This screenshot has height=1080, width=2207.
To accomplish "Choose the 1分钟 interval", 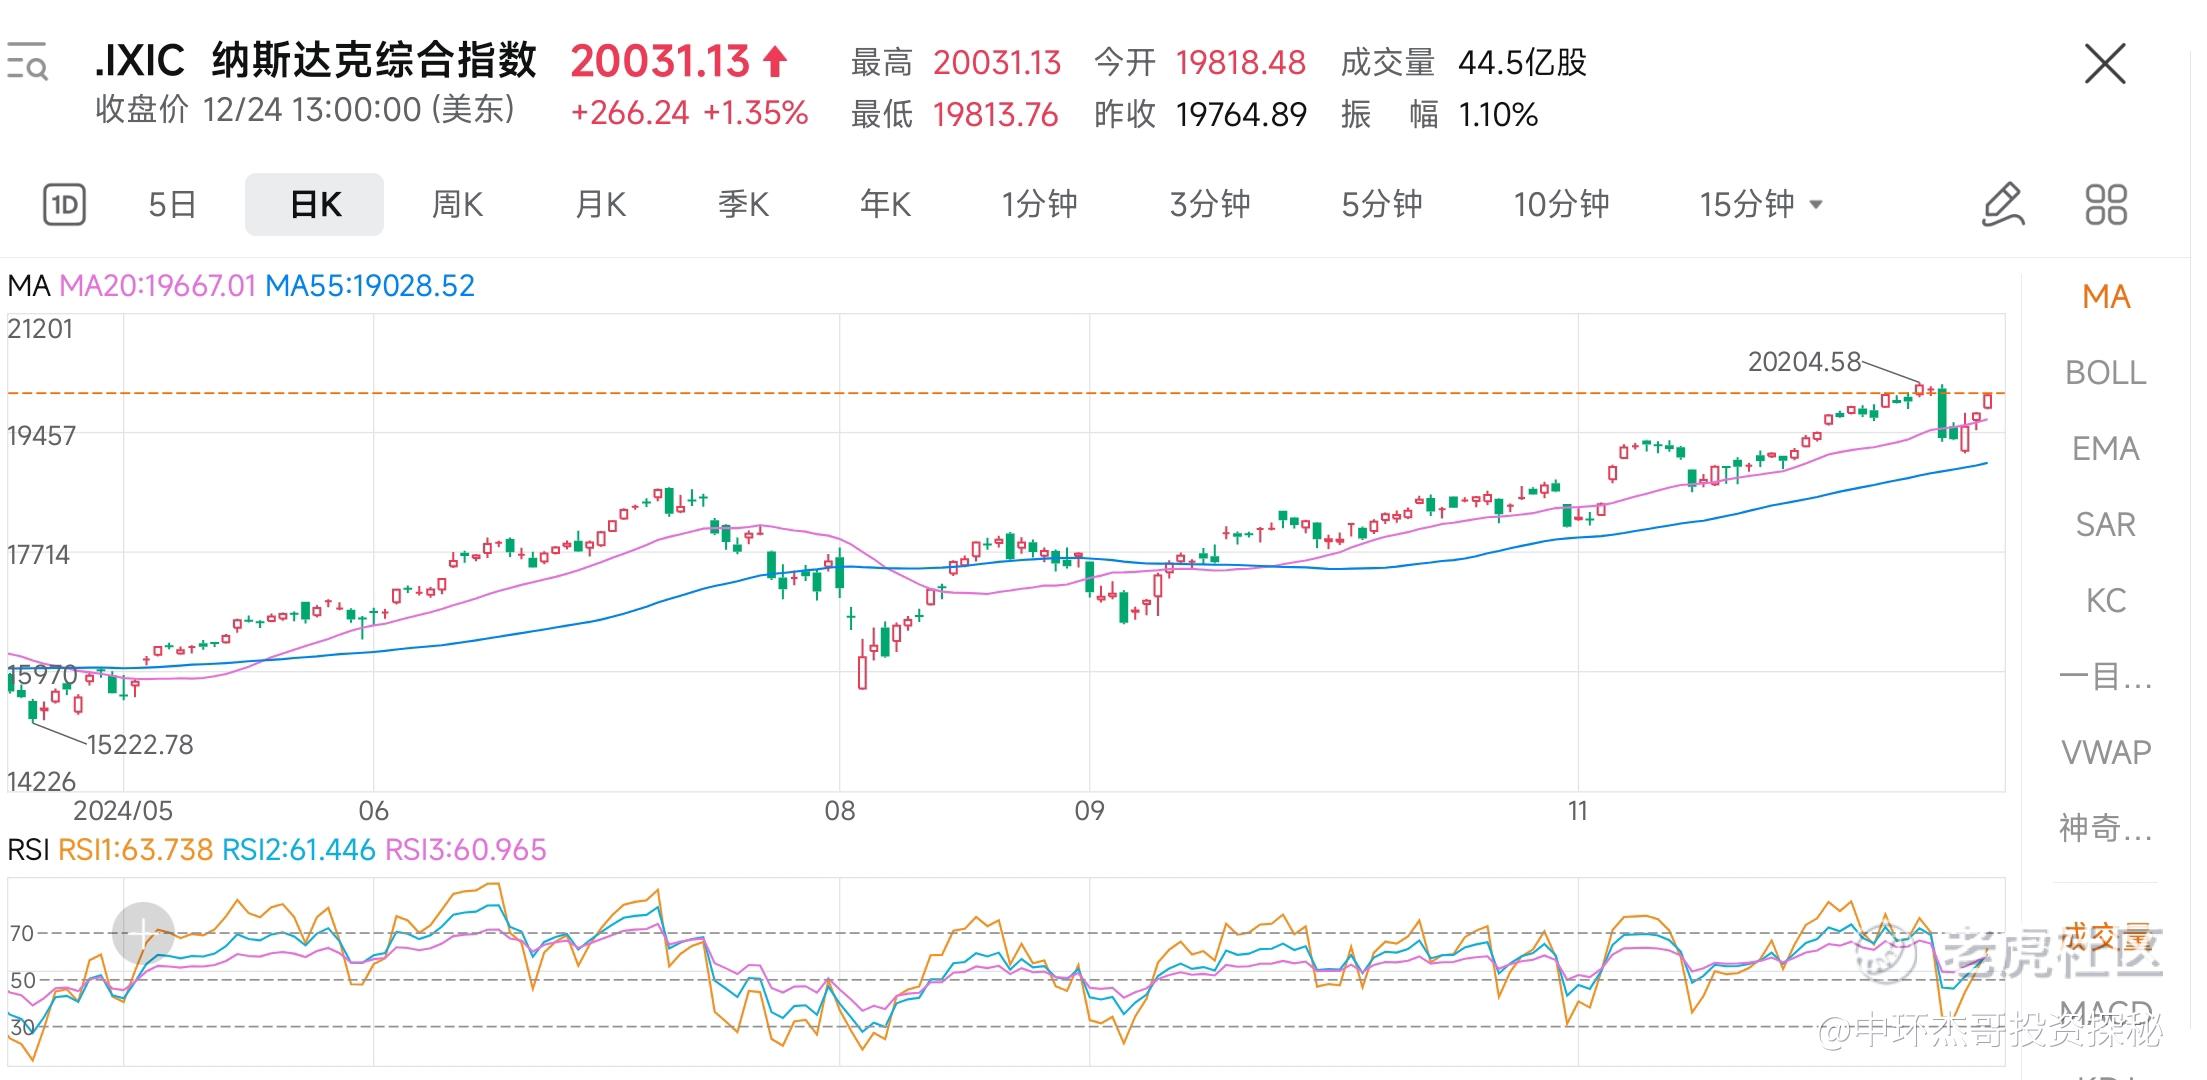I will coord(1040,205).
